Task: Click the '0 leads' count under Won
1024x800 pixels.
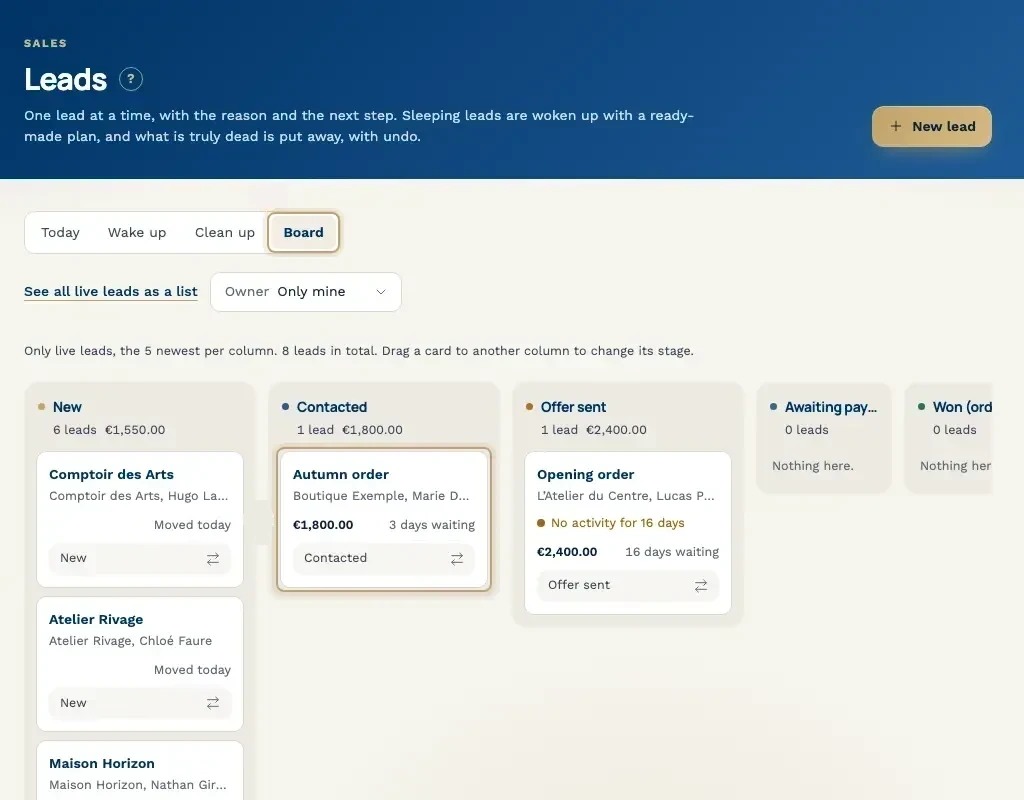Action: [x=954, y=430]
